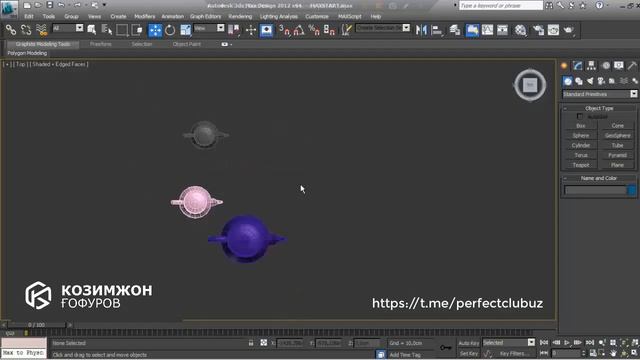This screenshot has height=360, width=640.
Task: Click the Sphere primitive button
Action: pos(581,136)
